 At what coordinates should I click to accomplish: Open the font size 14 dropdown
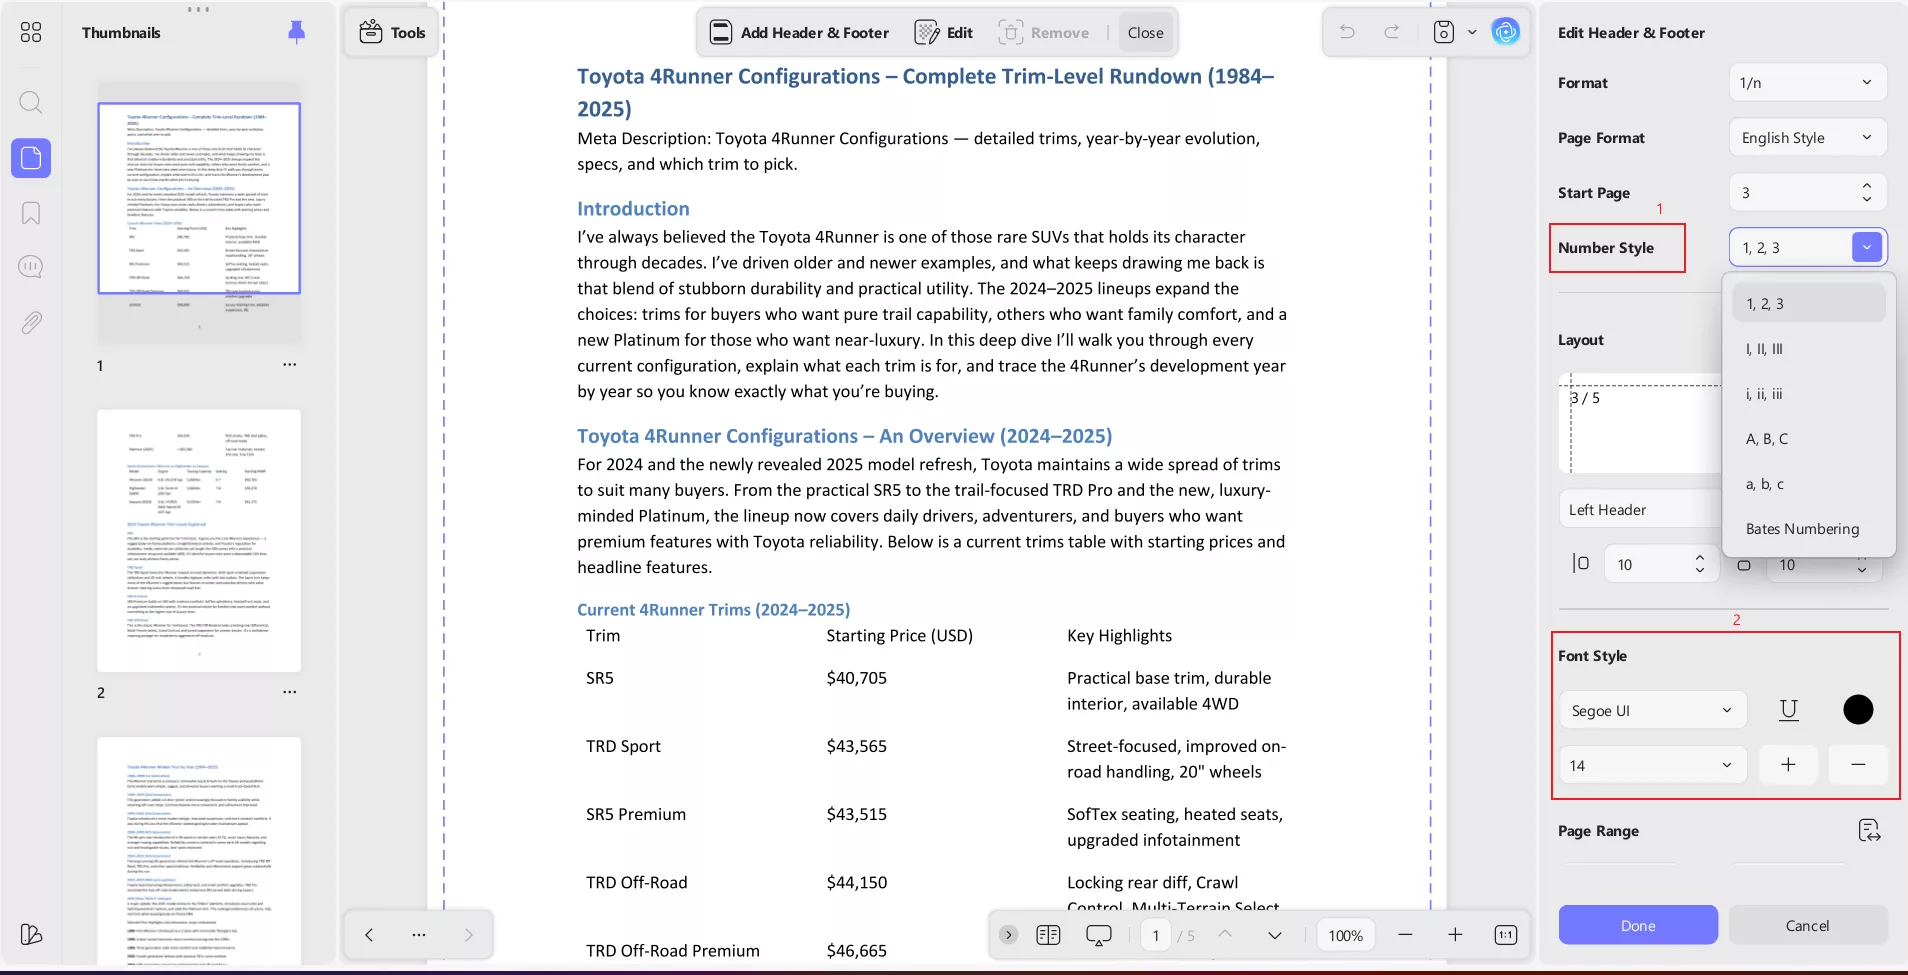pyautogui.click(x=1650, y=764)
